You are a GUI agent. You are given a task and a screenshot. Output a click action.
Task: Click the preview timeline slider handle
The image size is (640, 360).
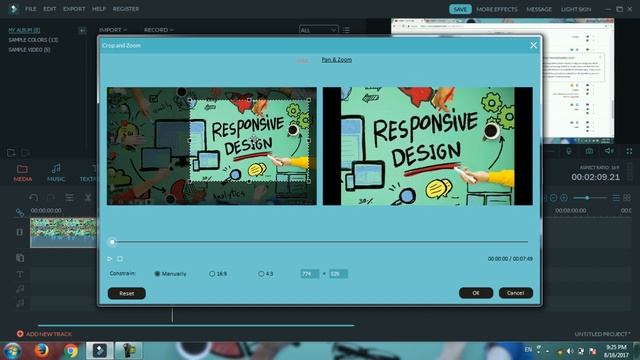112,242
